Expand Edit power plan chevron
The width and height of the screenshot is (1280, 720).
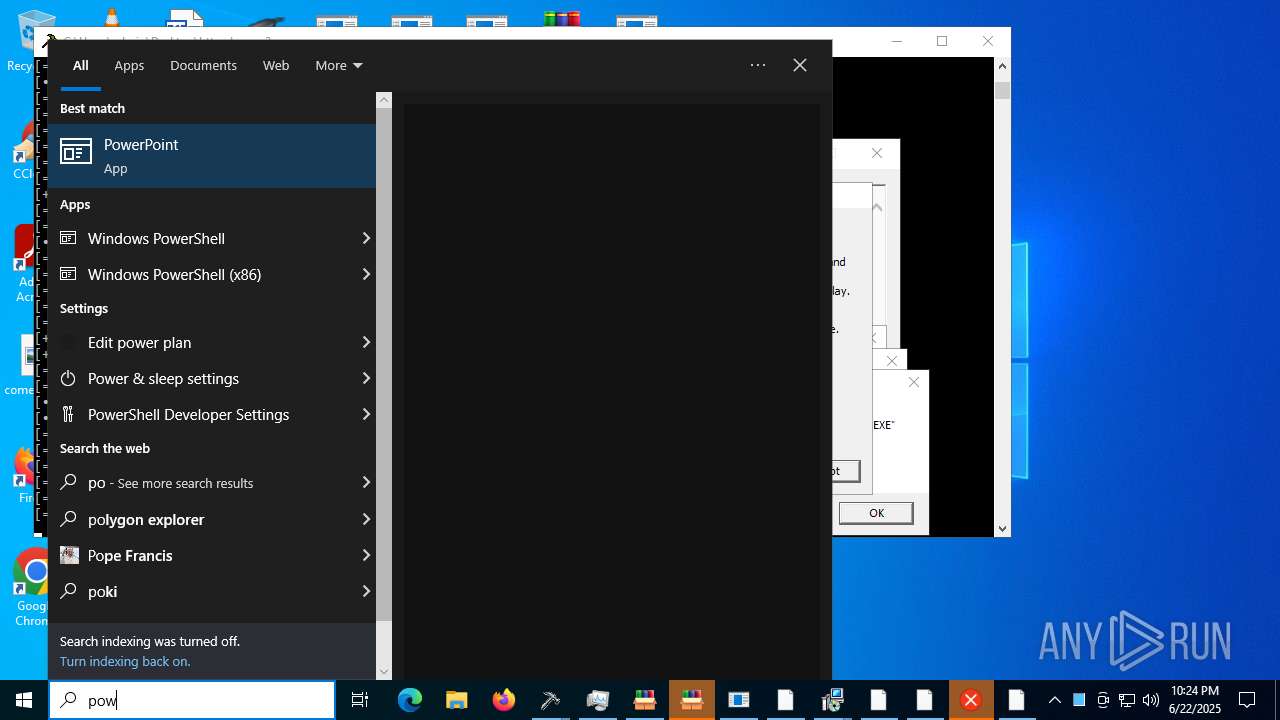[x=366, y=342]
